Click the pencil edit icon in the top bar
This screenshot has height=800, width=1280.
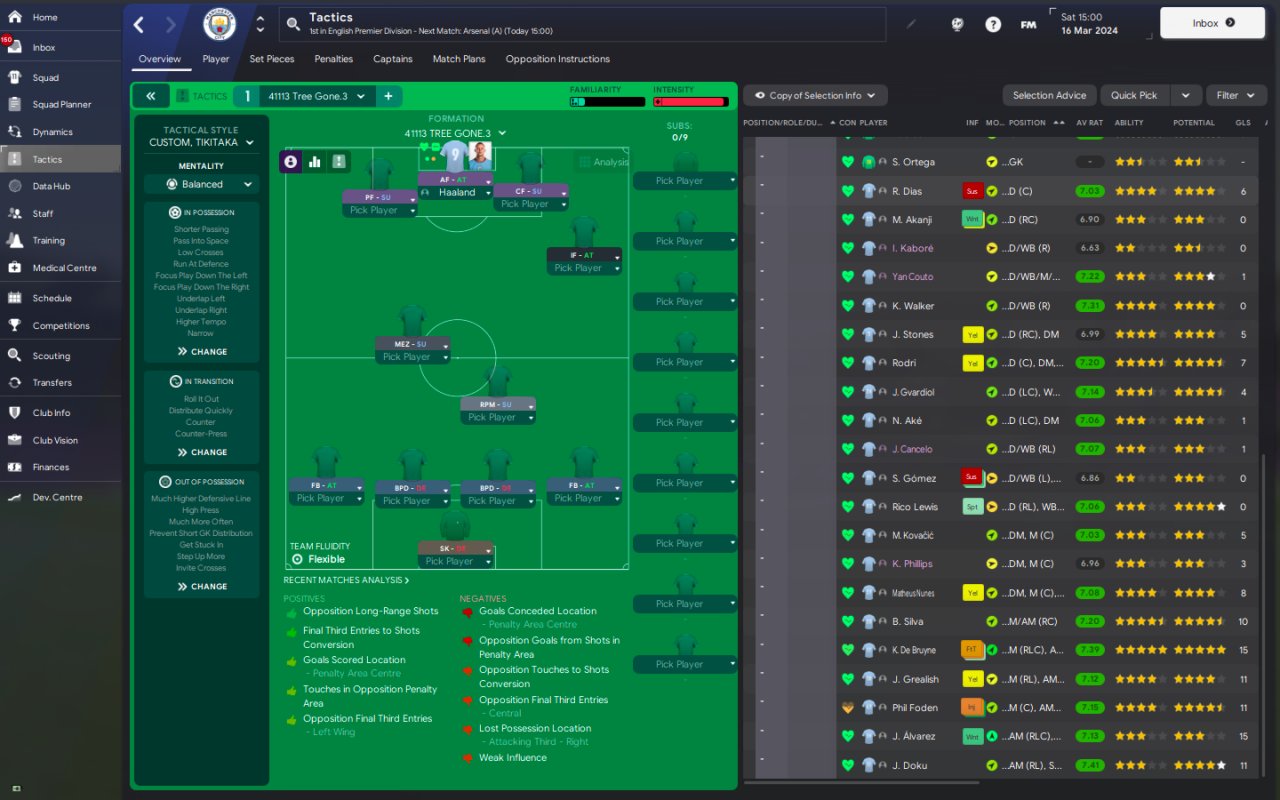tap(911, 24)
